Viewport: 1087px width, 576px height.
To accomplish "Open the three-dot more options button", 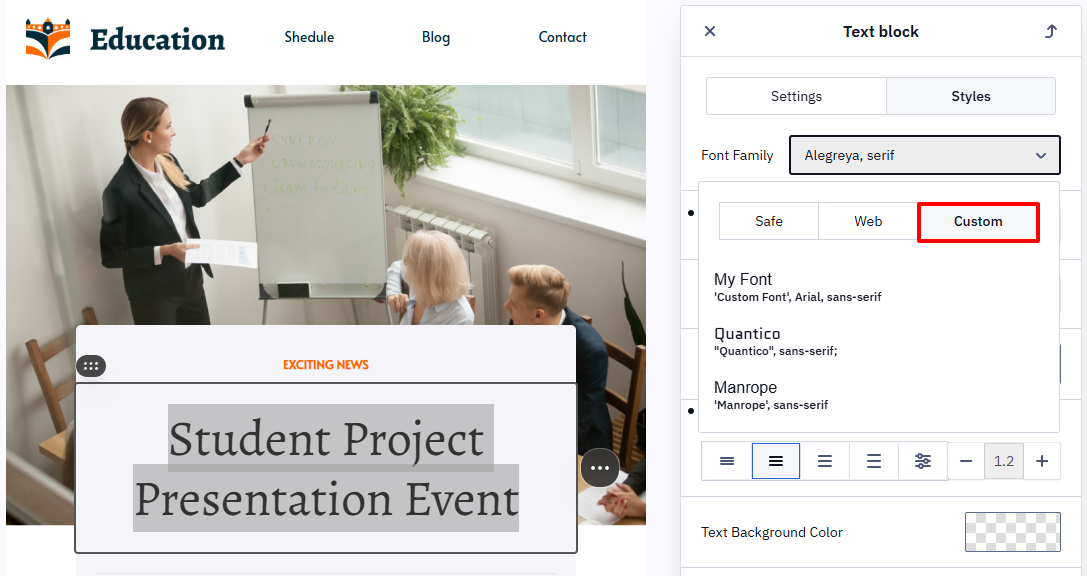I will coord(600,468).
